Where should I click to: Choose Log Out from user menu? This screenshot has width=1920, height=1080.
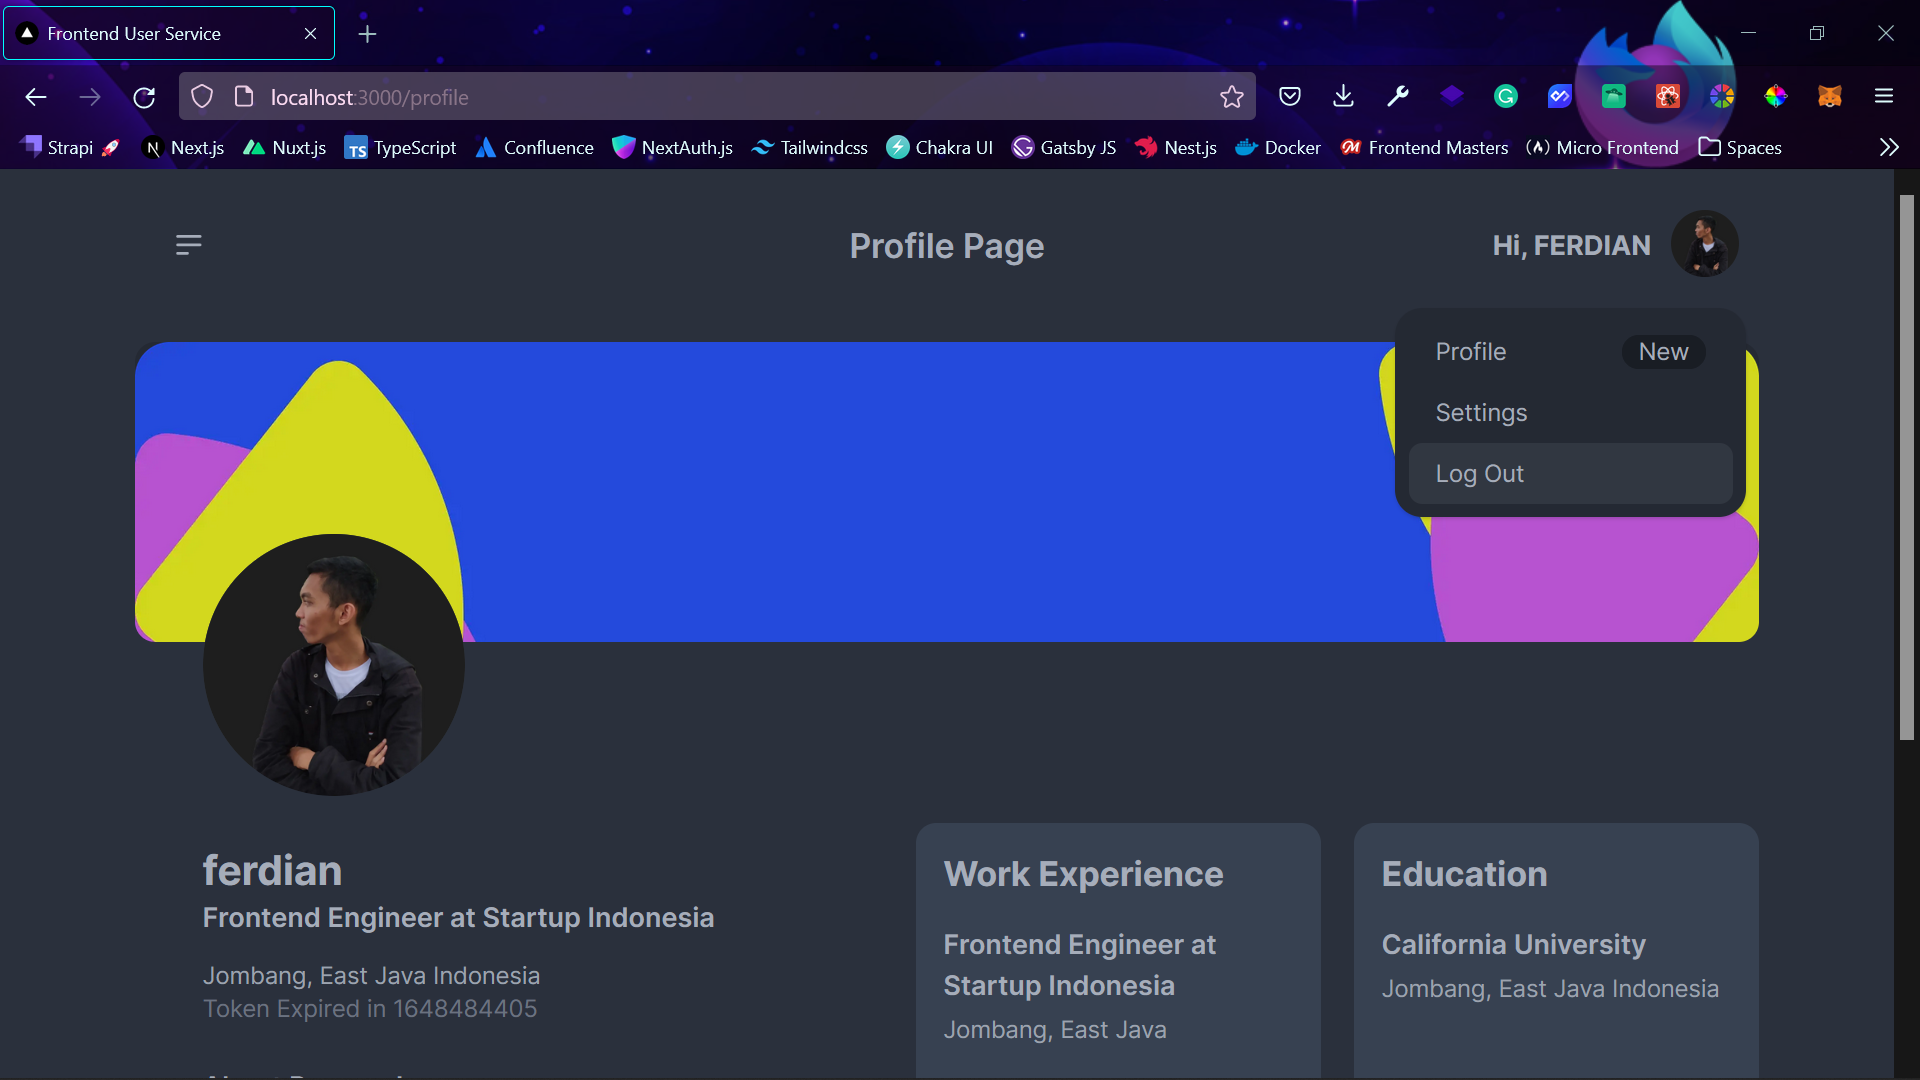[1479, 474]
